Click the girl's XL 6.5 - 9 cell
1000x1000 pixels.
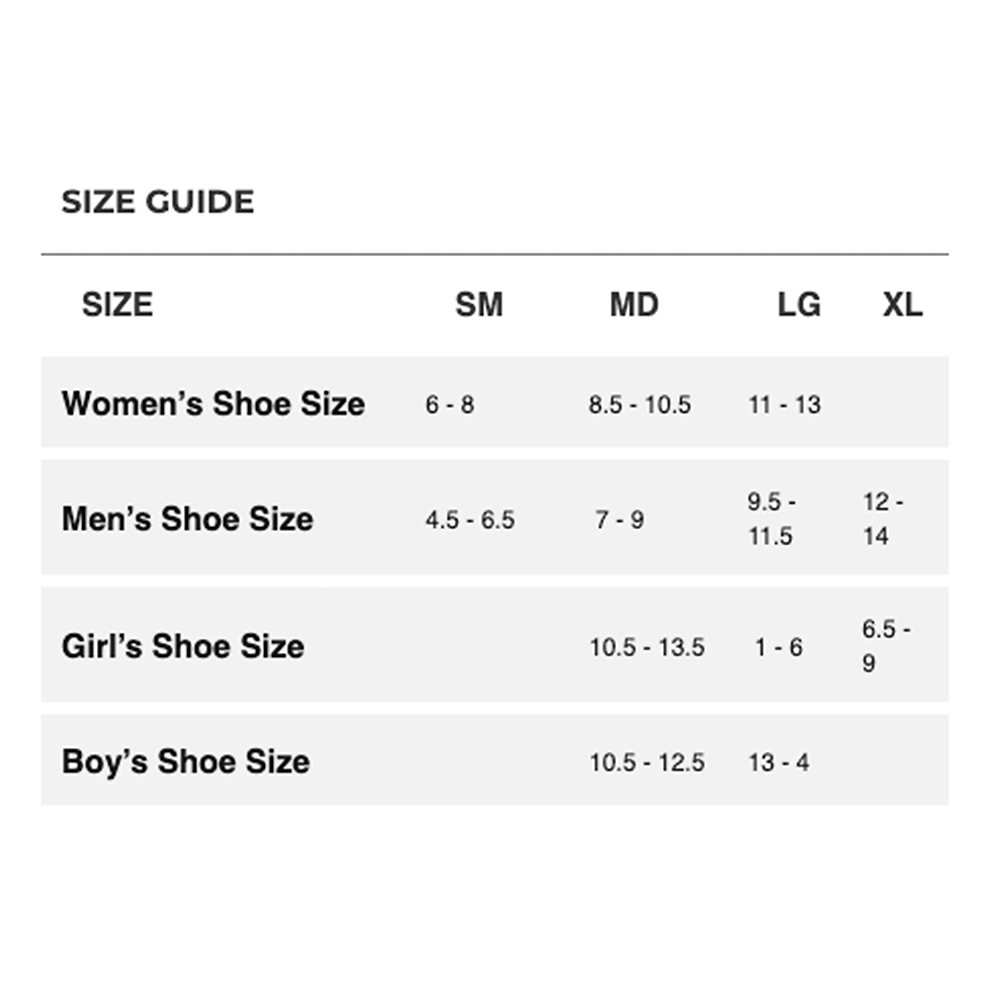(886, 646)
